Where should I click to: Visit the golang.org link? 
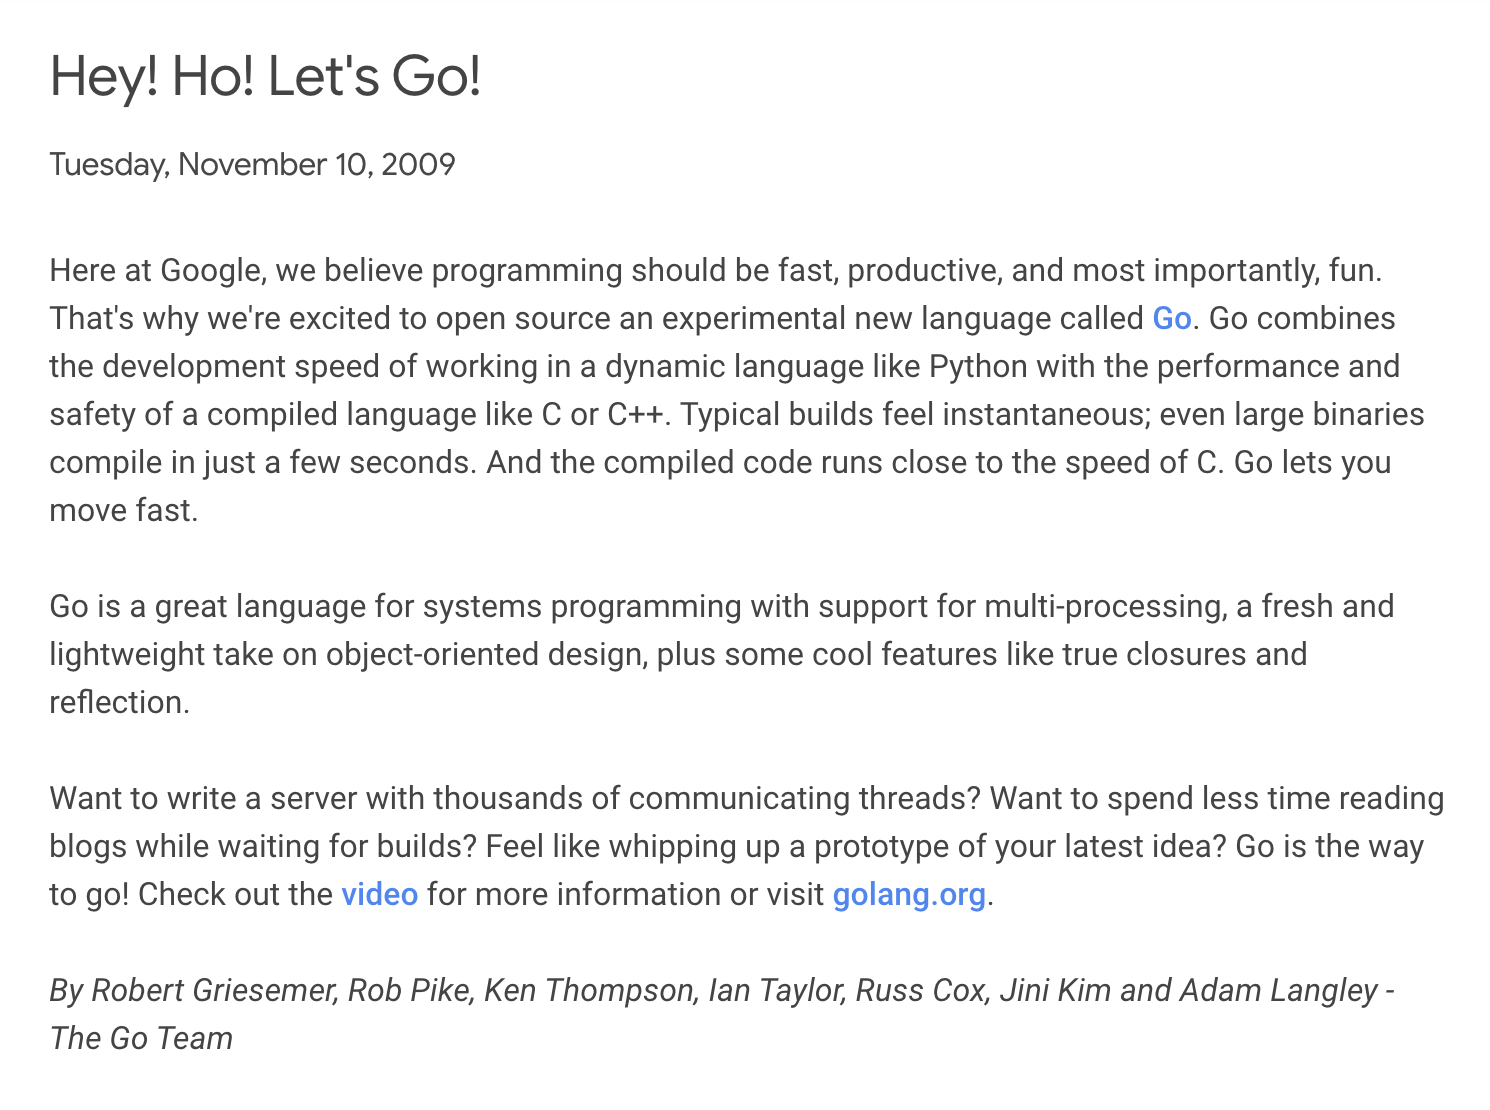pos(908,894)
